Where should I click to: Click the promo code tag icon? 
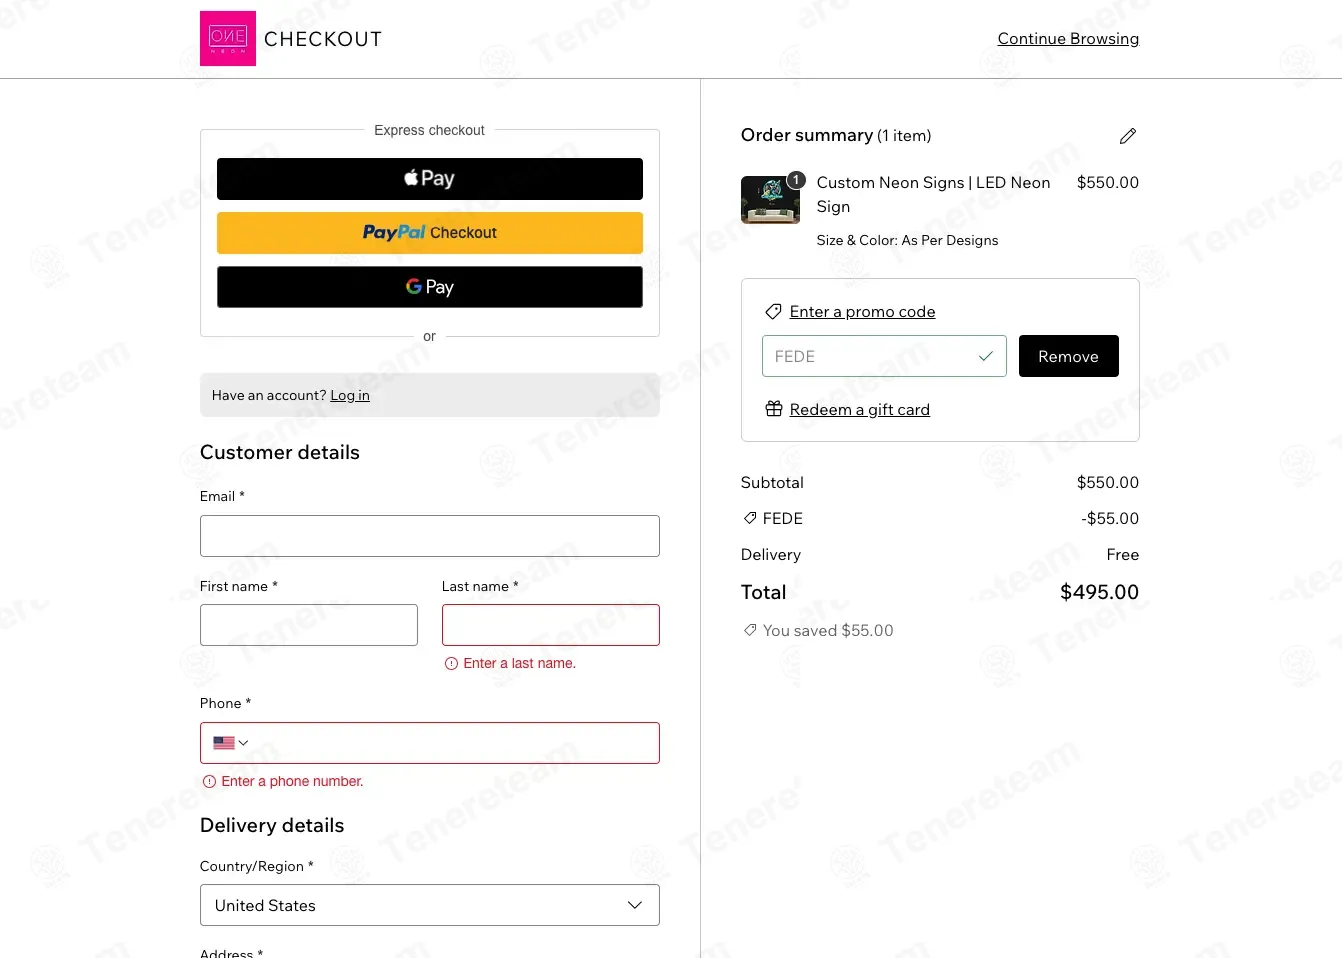pos(773,312)
